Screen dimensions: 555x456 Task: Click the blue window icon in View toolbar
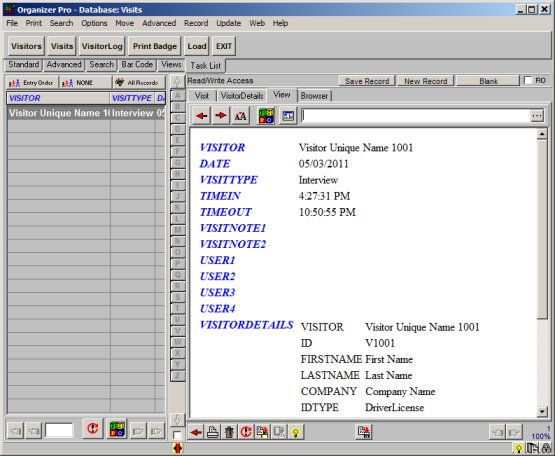288,116
